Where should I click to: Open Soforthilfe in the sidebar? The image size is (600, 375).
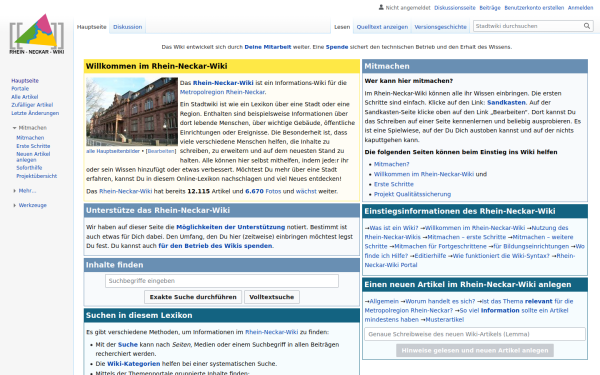click(x=29, y=168)
